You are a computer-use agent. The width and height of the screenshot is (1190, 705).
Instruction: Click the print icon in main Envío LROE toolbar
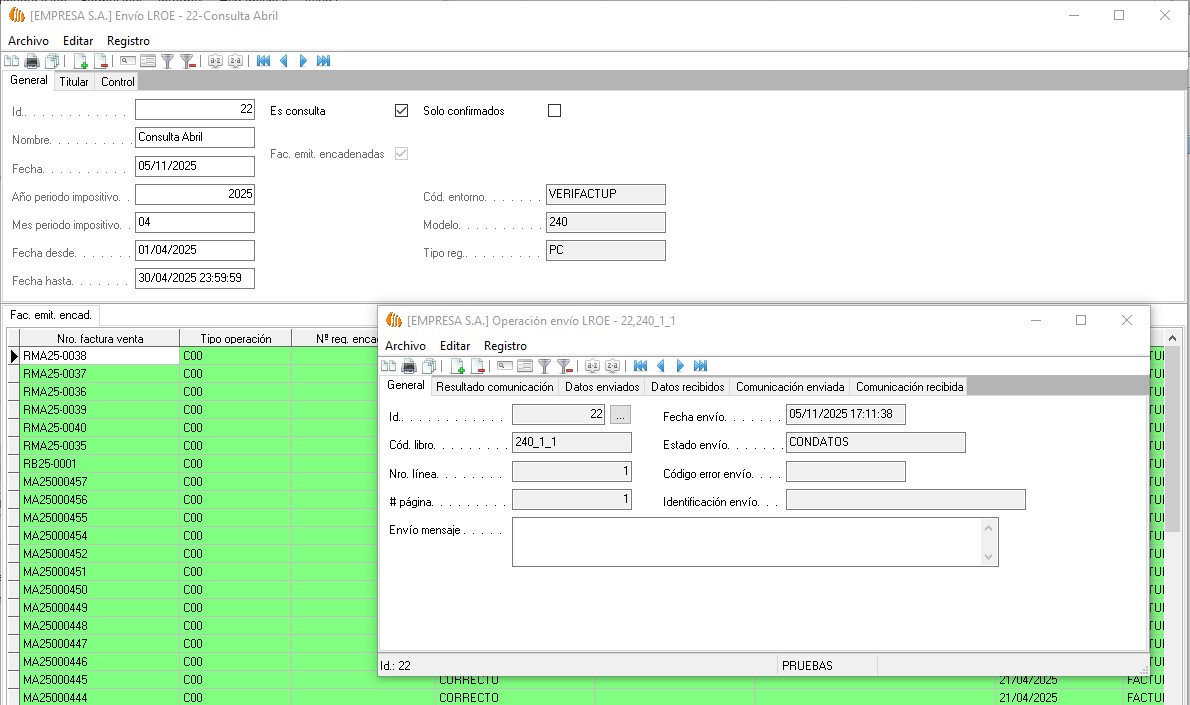[x=32, y=61]
